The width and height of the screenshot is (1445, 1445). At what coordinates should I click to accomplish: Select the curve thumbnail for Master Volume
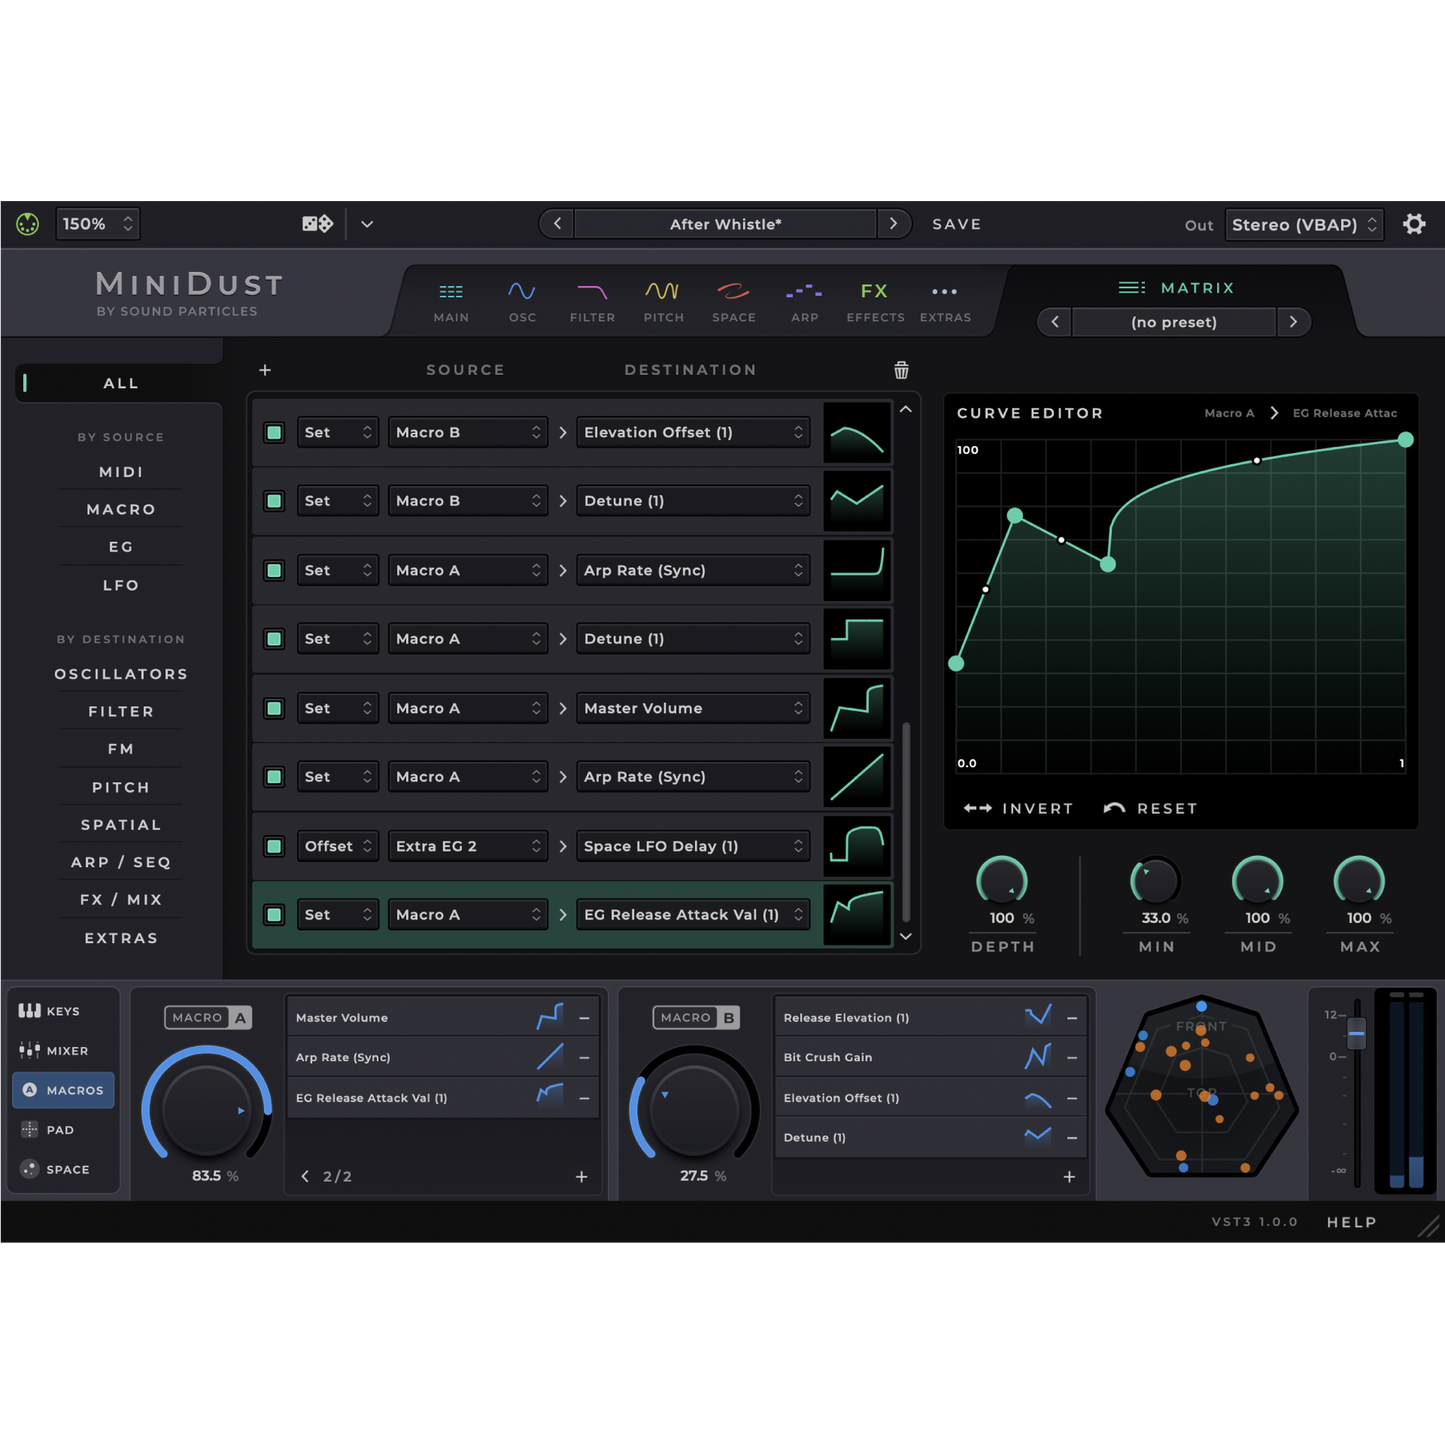coord(857,708)
